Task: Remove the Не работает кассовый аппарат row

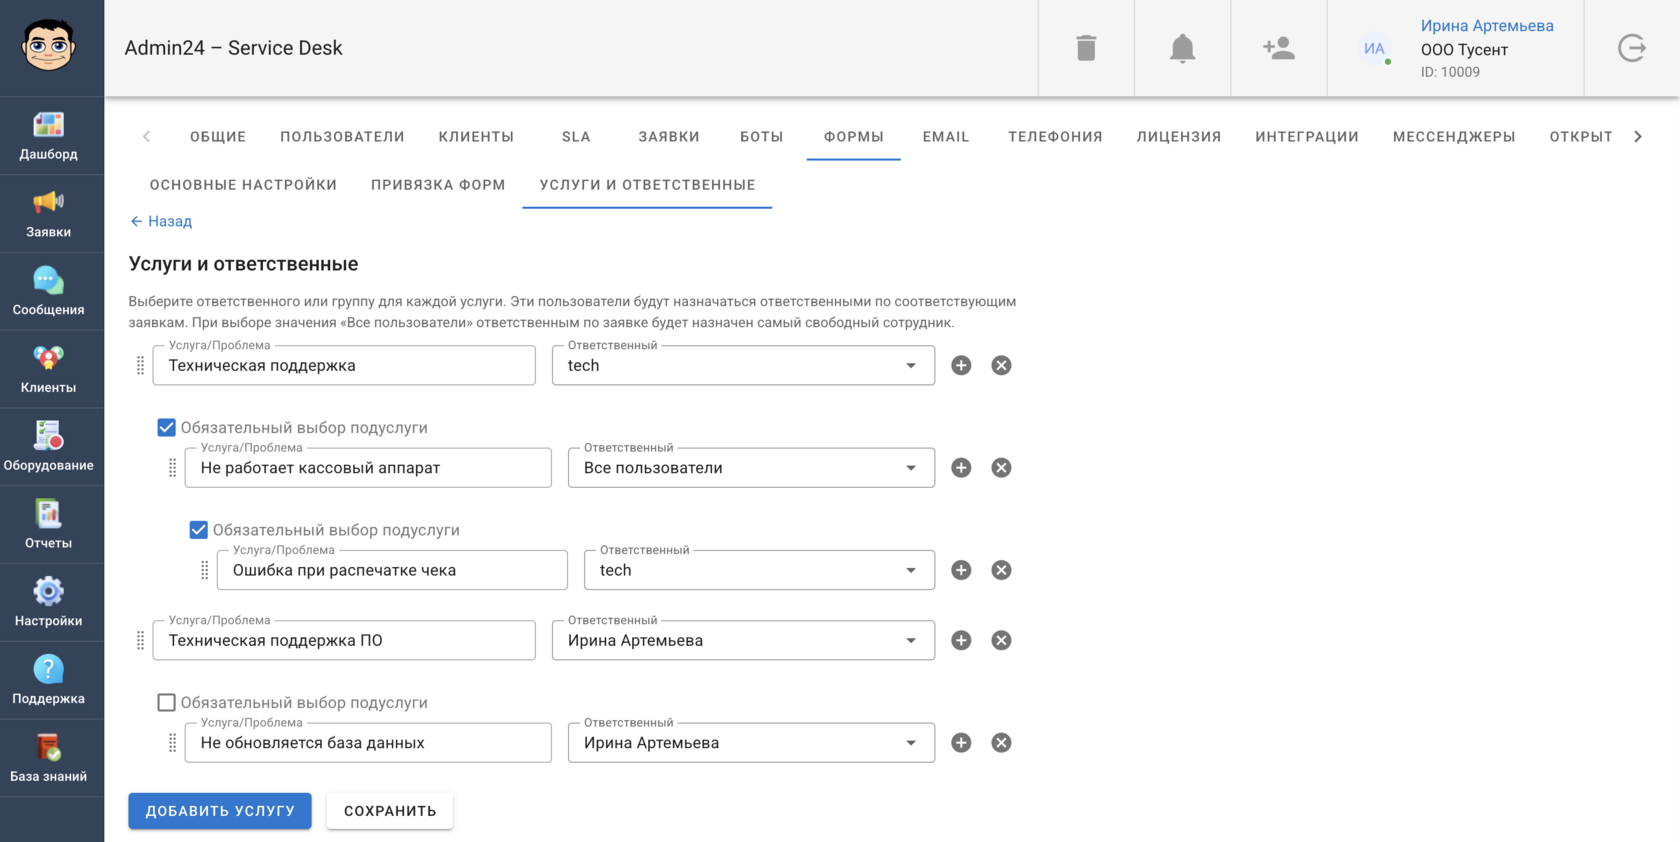Action: 1001,468
